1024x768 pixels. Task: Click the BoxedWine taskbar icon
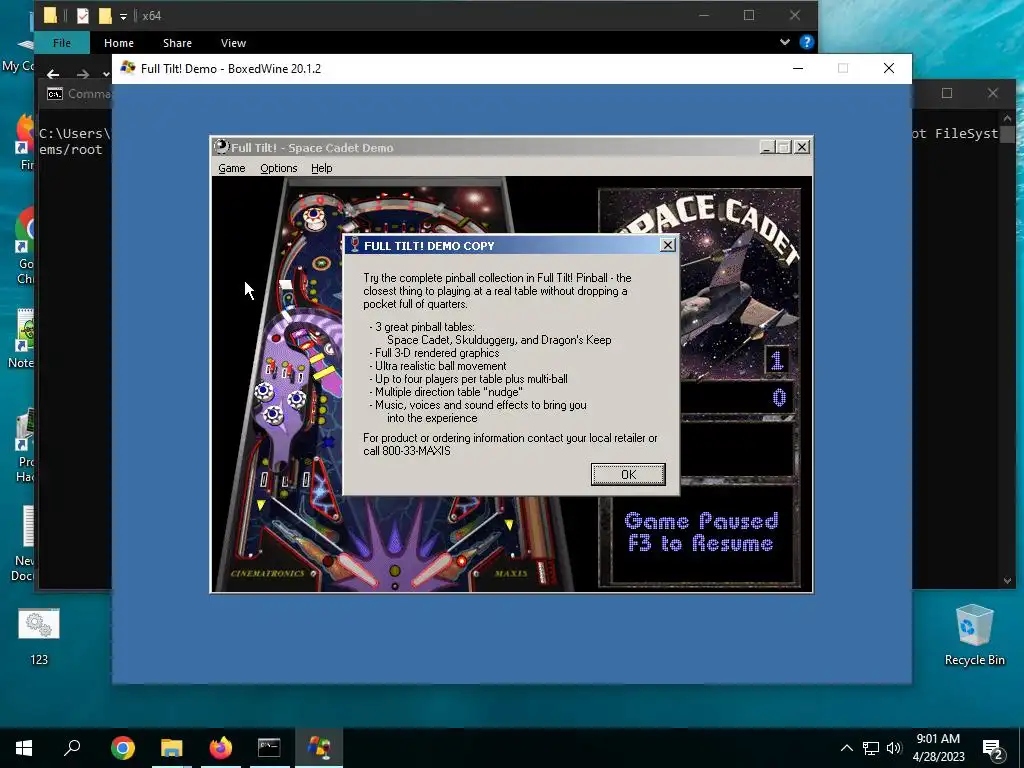pyautogui.click(x=319, y=748)
